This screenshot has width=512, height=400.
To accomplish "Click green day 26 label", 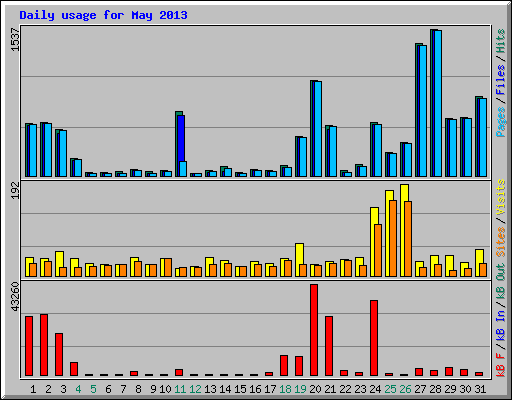I will (405, 389).
